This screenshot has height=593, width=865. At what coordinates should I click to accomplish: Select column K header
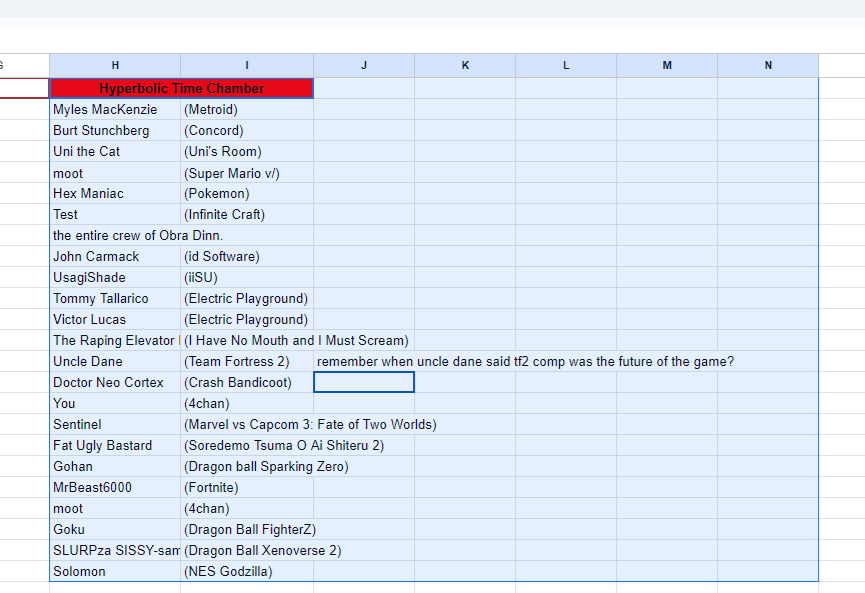[465, 66]
